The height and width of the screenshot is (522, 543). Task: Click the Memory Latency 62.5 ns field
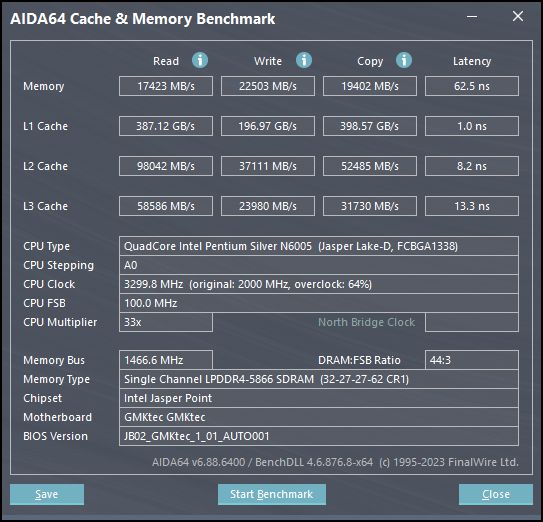click(x=472, y=86)
